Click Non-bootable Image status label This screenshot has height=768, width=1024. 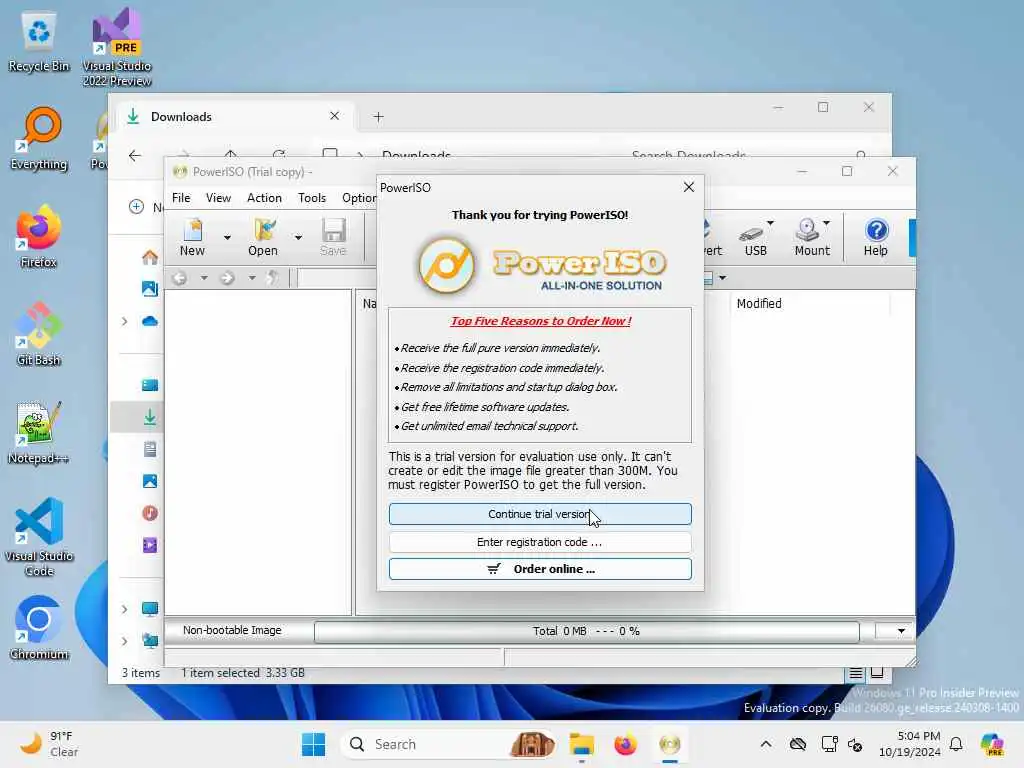(232, 630)
